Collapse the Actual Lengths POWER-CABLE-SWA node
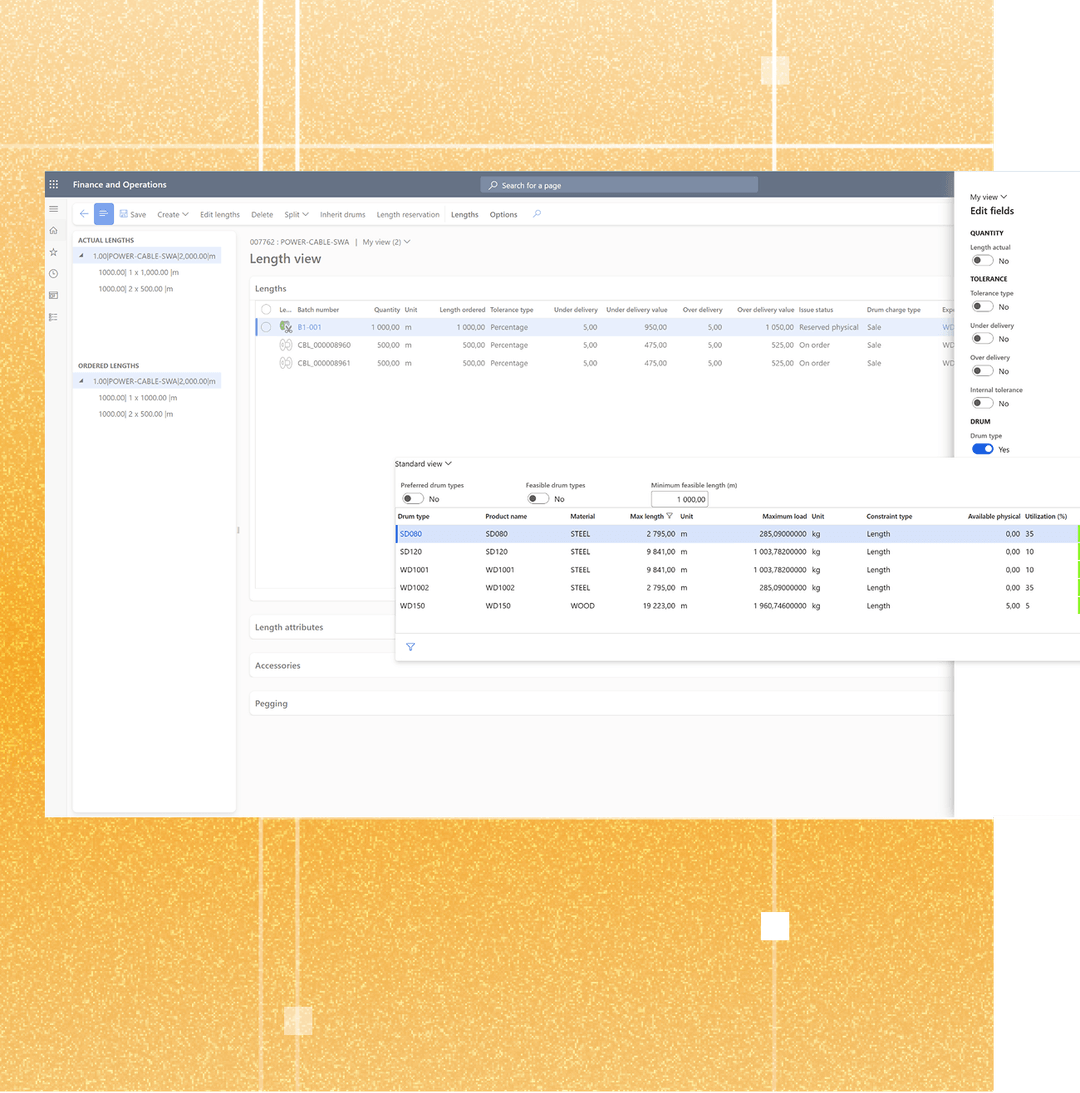 coord(80,256)
